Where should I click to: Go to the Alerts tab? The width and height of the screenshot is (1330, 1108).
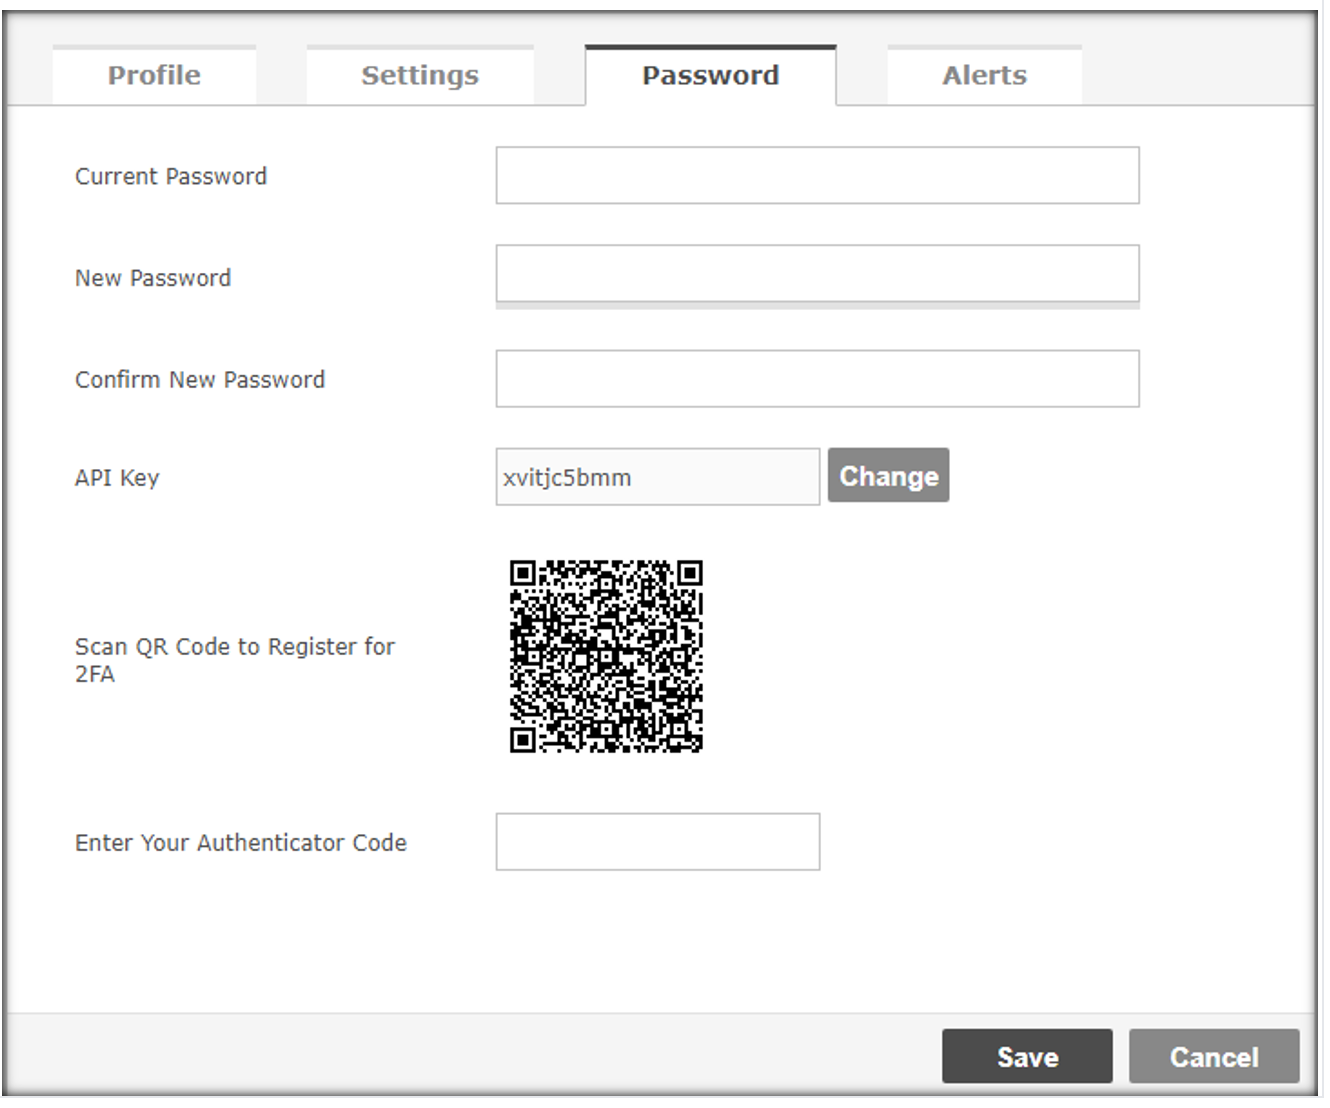click(985, 75)
